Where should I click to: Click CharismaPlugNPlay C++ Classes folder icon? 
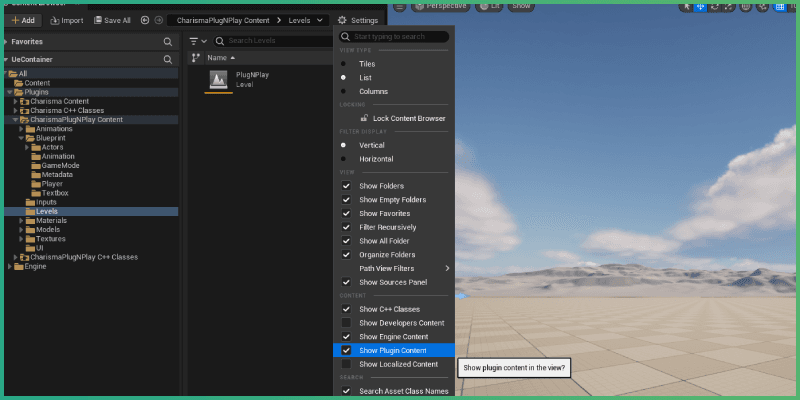pyautogui.click(x=24, y=257)
